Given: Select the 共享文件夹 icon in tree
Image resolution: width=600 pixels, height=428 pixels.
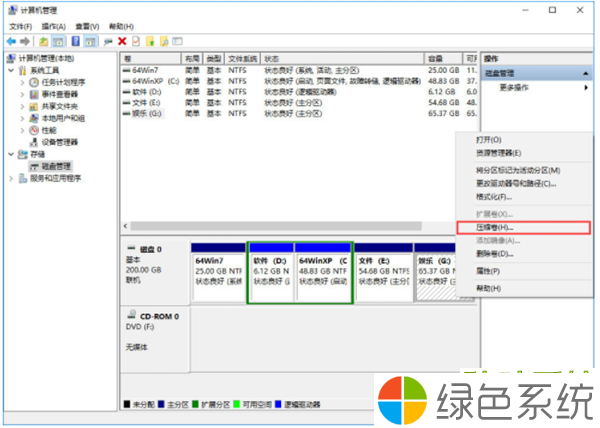Looking at the screenshot, I should [34, 106].
